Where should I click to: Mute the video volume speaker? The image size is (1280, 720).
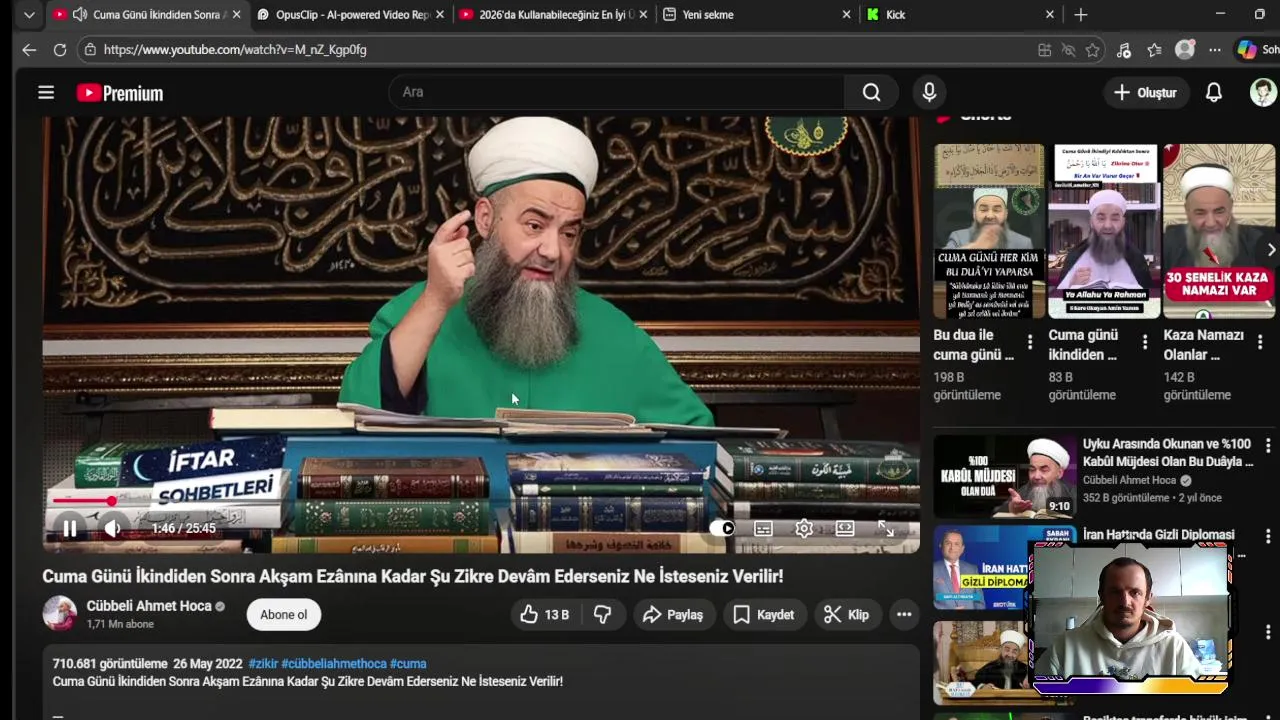click(113, 528)
